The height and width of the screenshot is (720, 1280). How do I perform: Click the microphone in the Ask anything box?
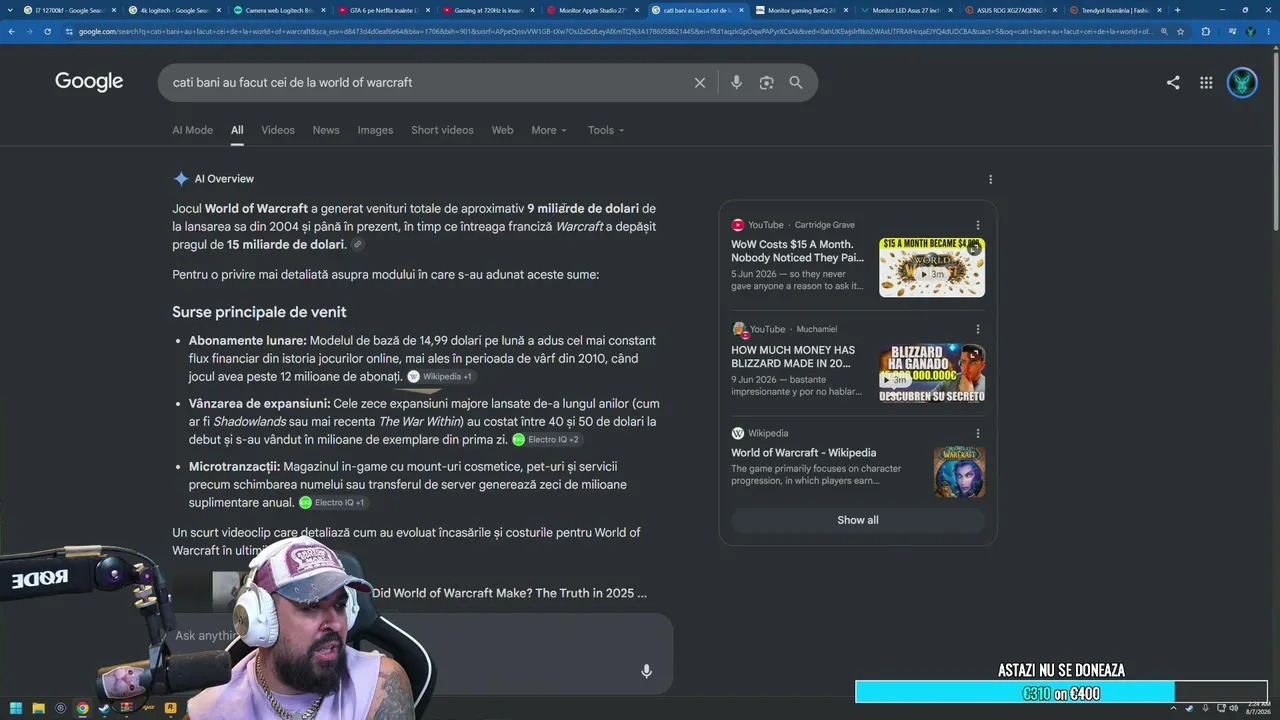(x=646, y=671)
